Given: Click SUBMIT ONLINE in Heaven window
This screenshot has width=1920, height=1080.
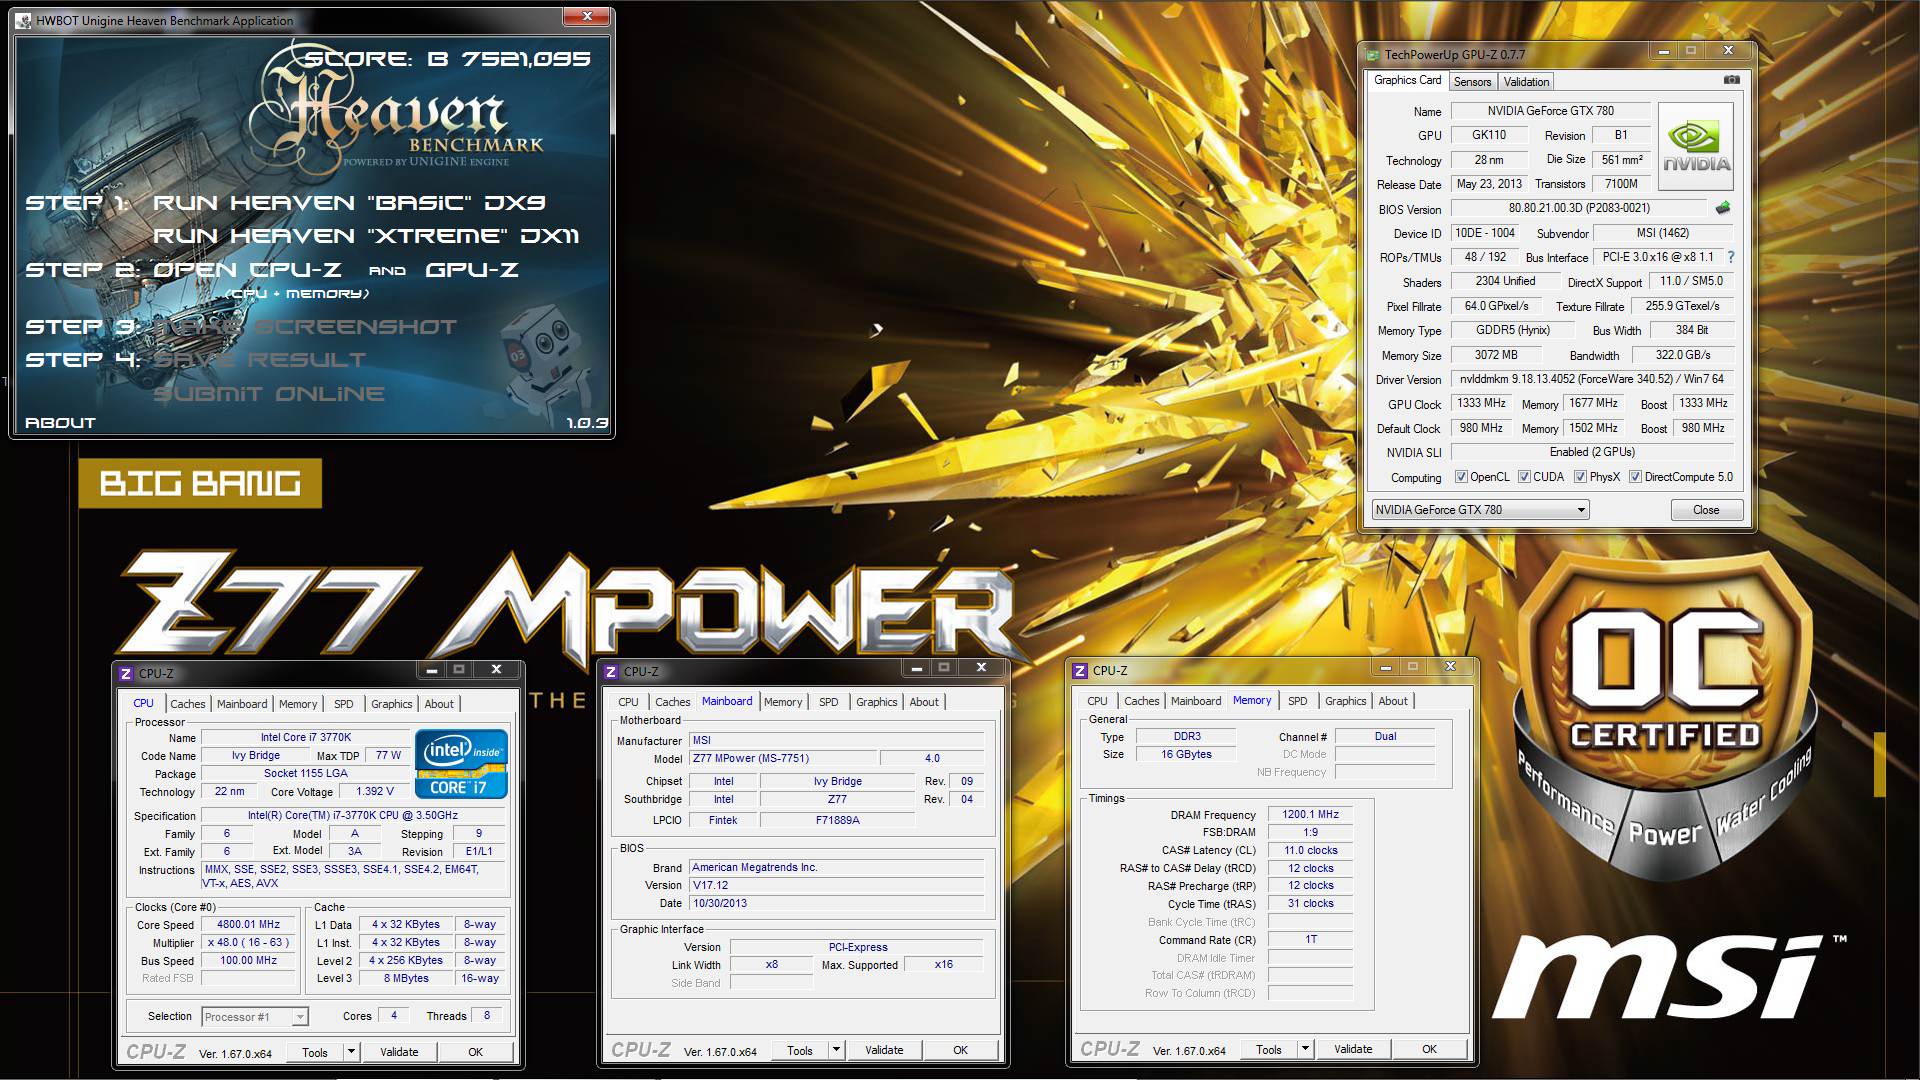Looking at the screenshot, I should point(269,394).
